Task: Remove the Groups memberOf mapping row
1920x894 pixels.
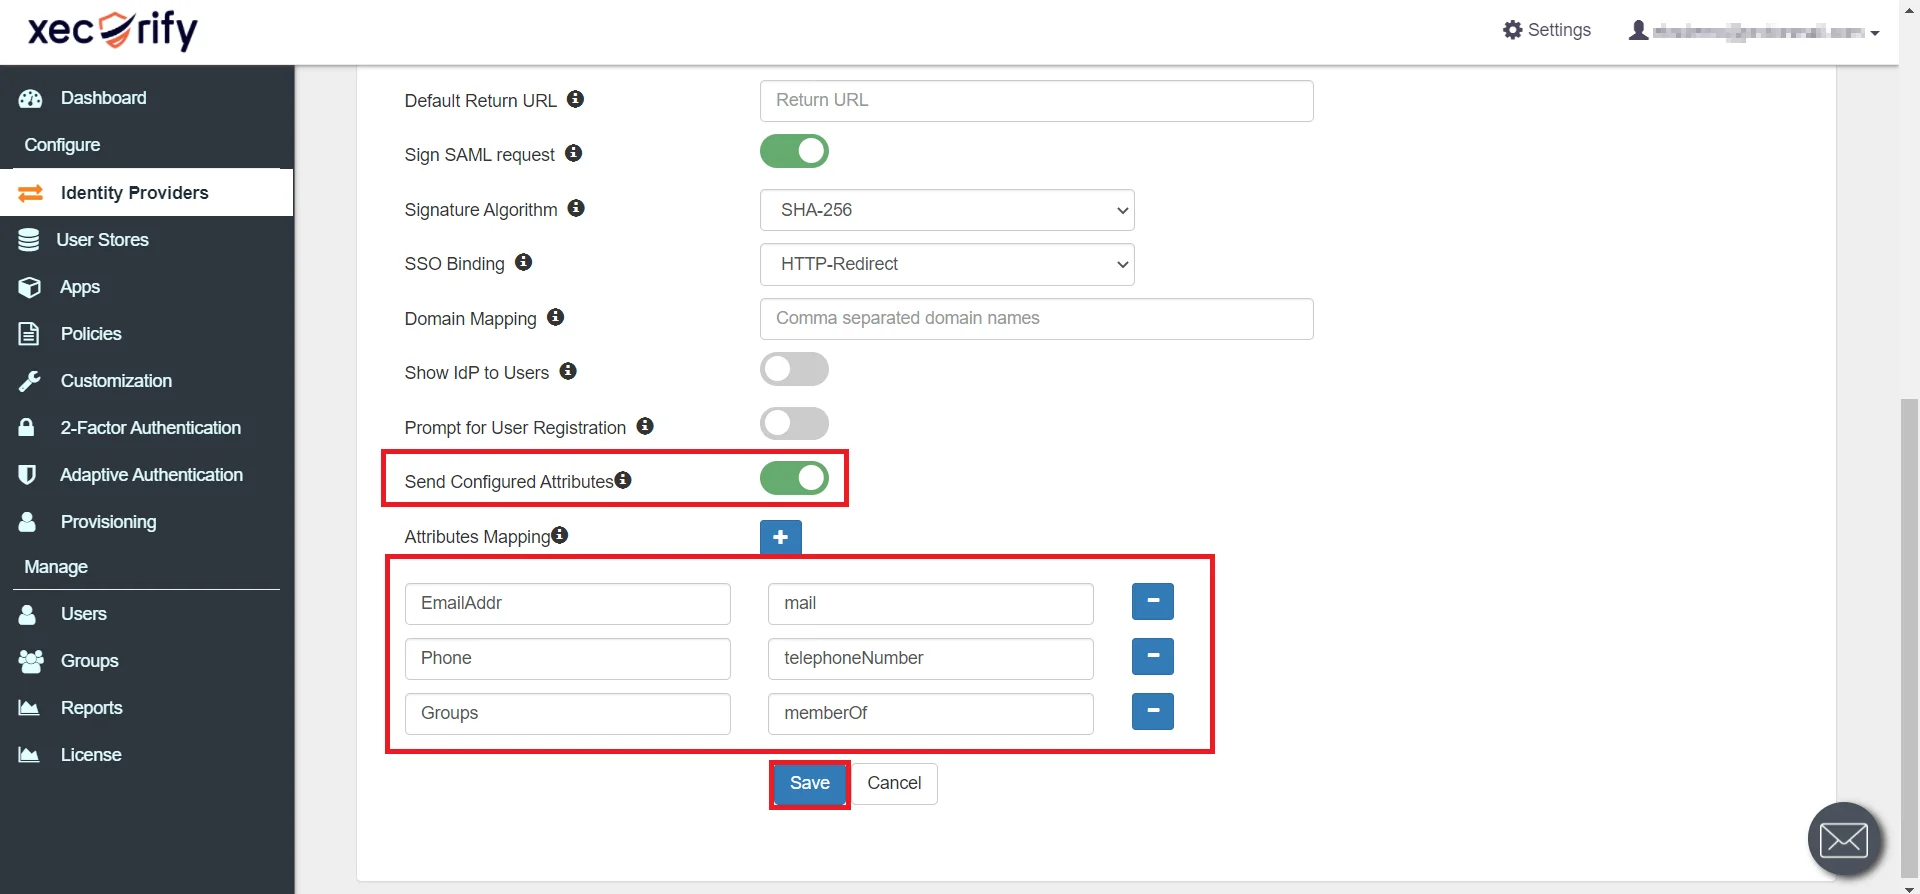Action: 1152,712
